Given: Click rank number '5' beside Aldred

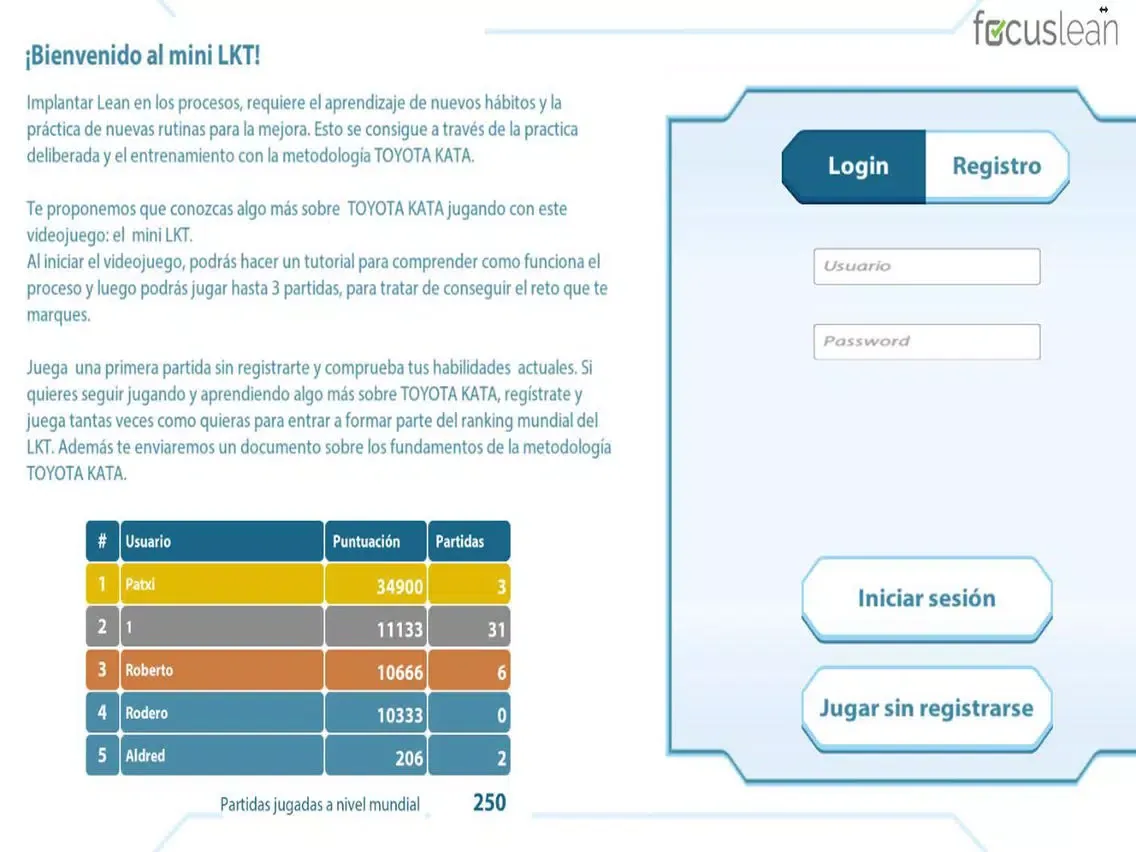Looking at the screenshot, I should pyautogui.click(x=102, y=756).
